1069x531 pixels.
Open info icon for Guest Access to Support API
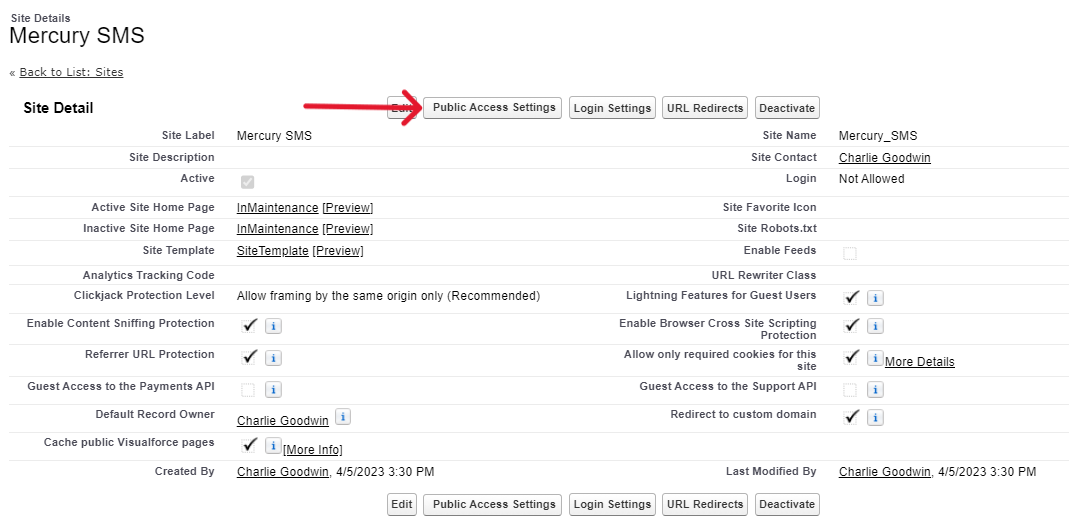click(x=875, y=390)
